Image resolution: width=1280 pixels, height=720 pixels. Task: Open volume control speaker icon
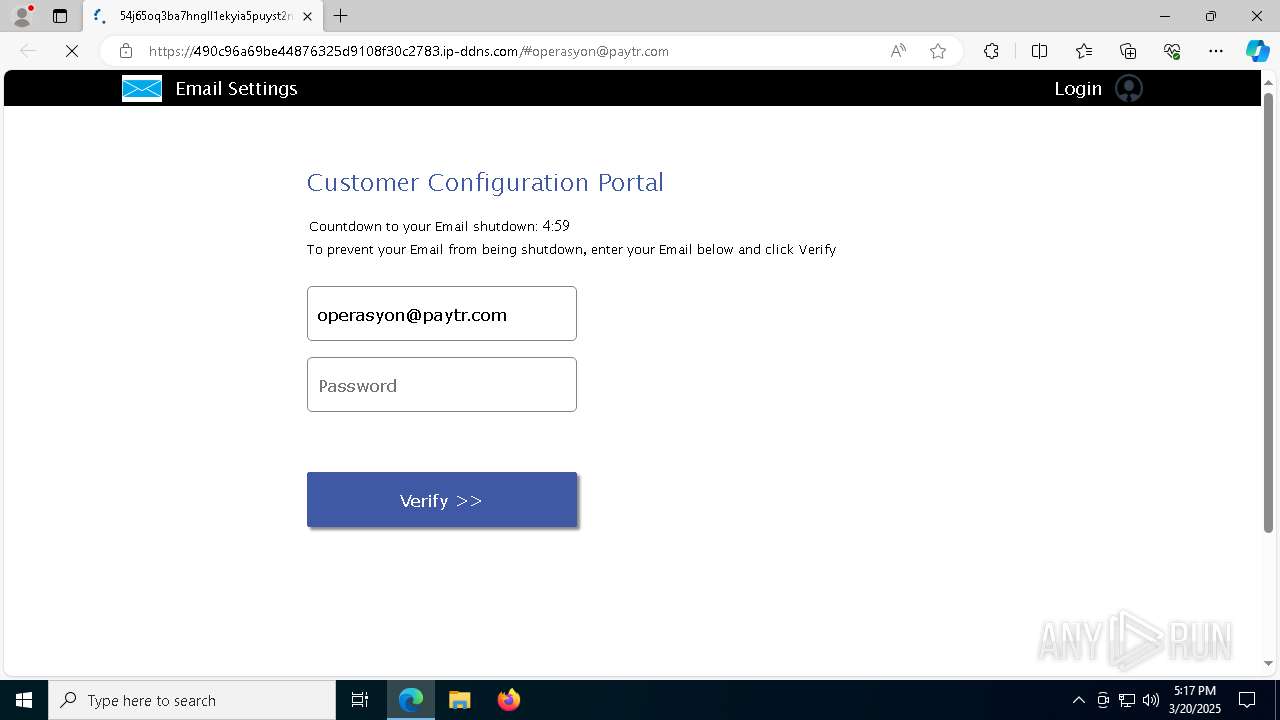(x=1151, y=700)
